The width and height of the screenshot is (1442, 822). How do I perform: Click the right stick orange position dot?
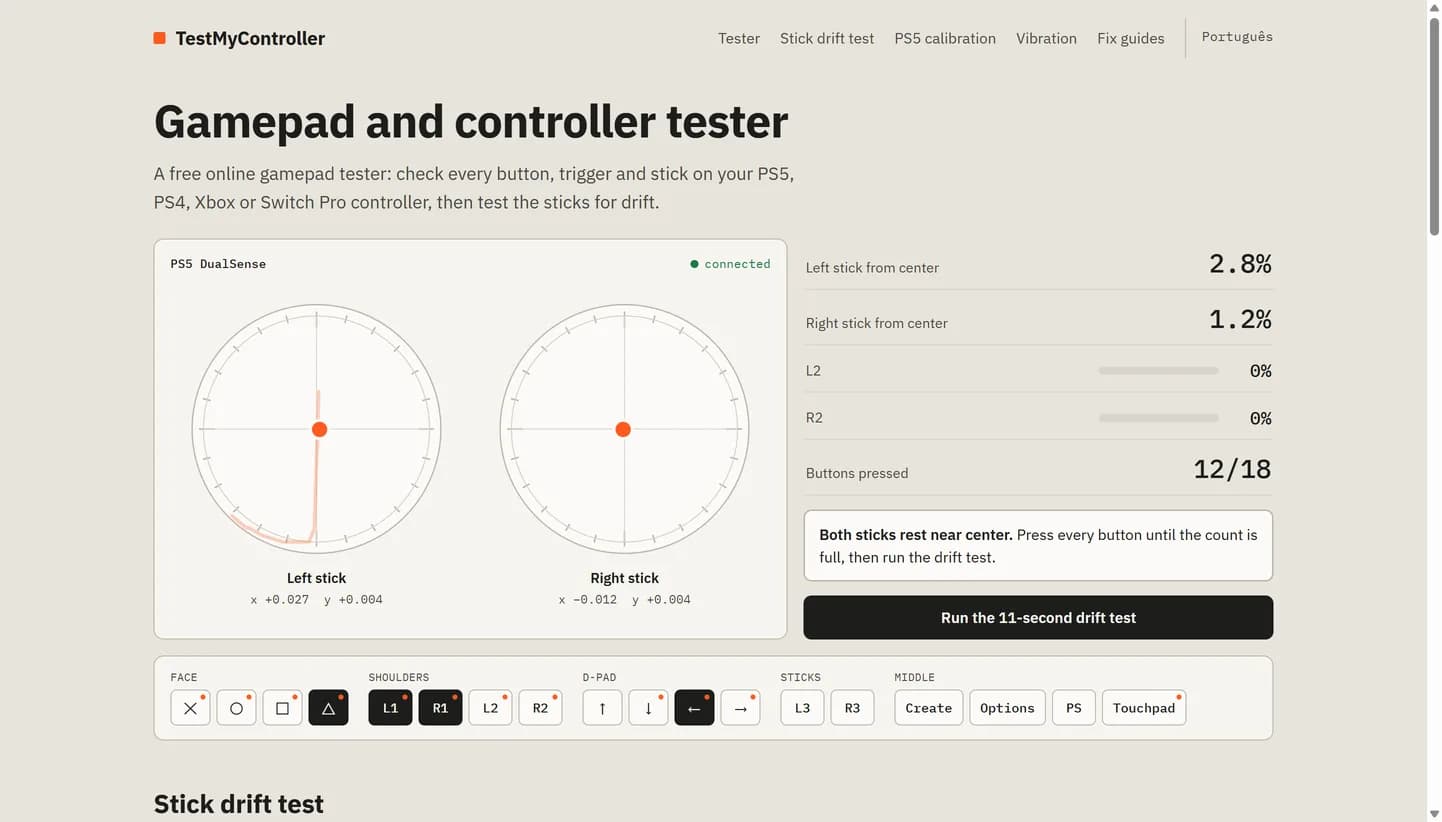[x=623, y=429]
